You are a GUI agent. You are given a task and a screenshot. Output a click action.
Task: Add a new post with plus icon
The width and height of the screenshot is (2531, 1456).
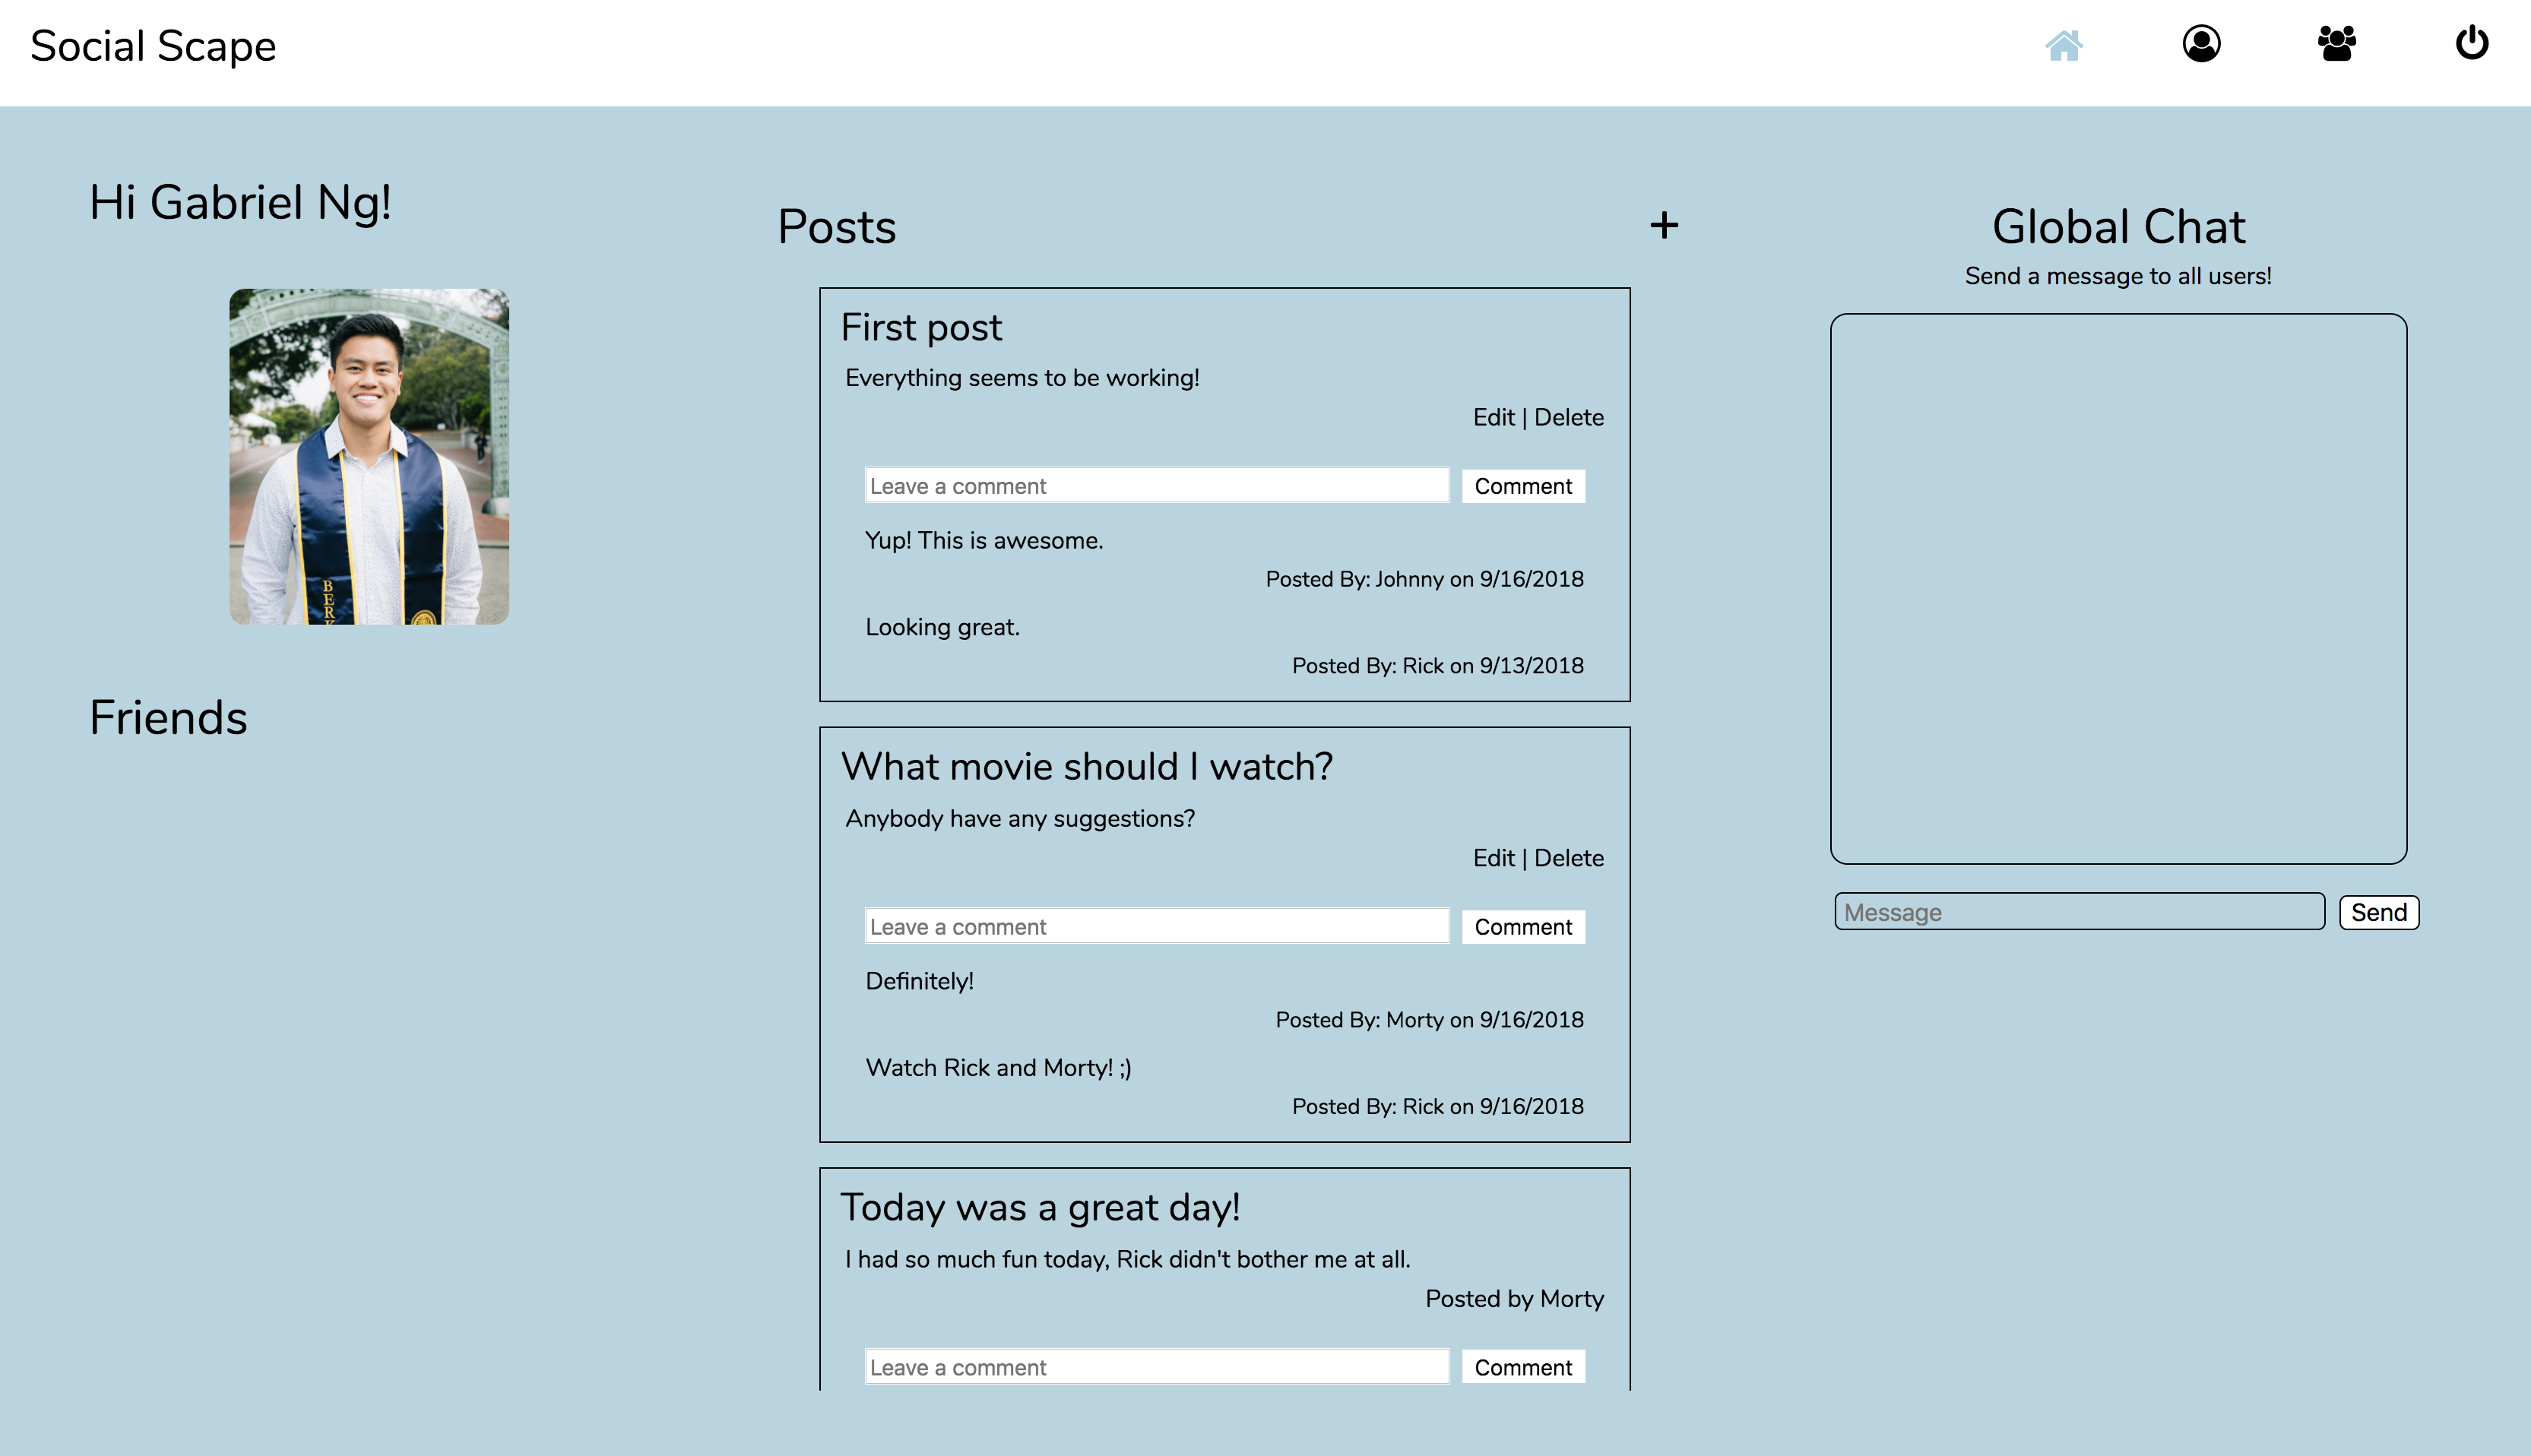(x=1664, y=225)
